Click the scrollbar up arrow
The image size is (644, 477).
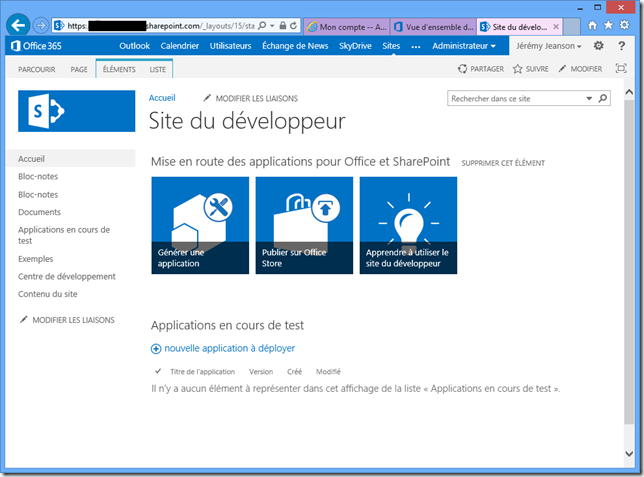[x=629, y=92]
